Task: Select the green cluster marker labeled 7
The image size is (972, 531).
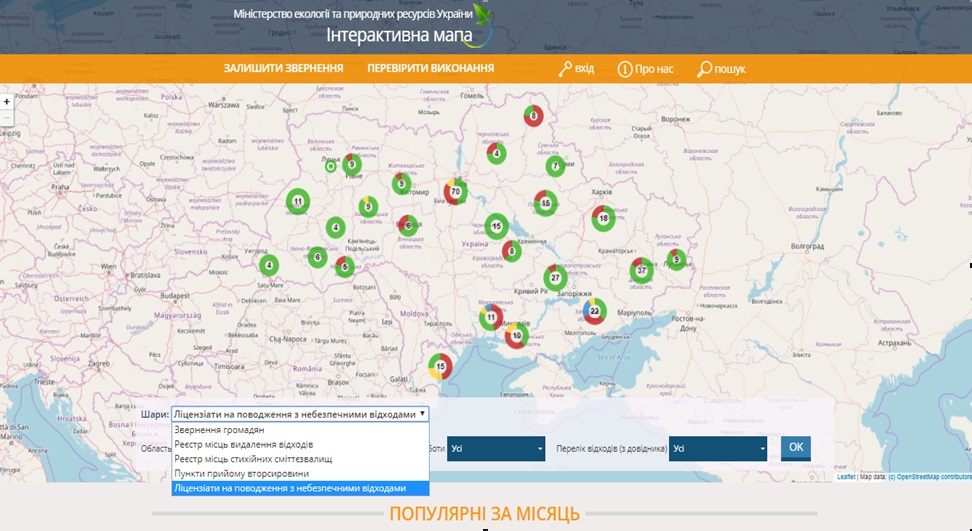Action: pos(555,166)
